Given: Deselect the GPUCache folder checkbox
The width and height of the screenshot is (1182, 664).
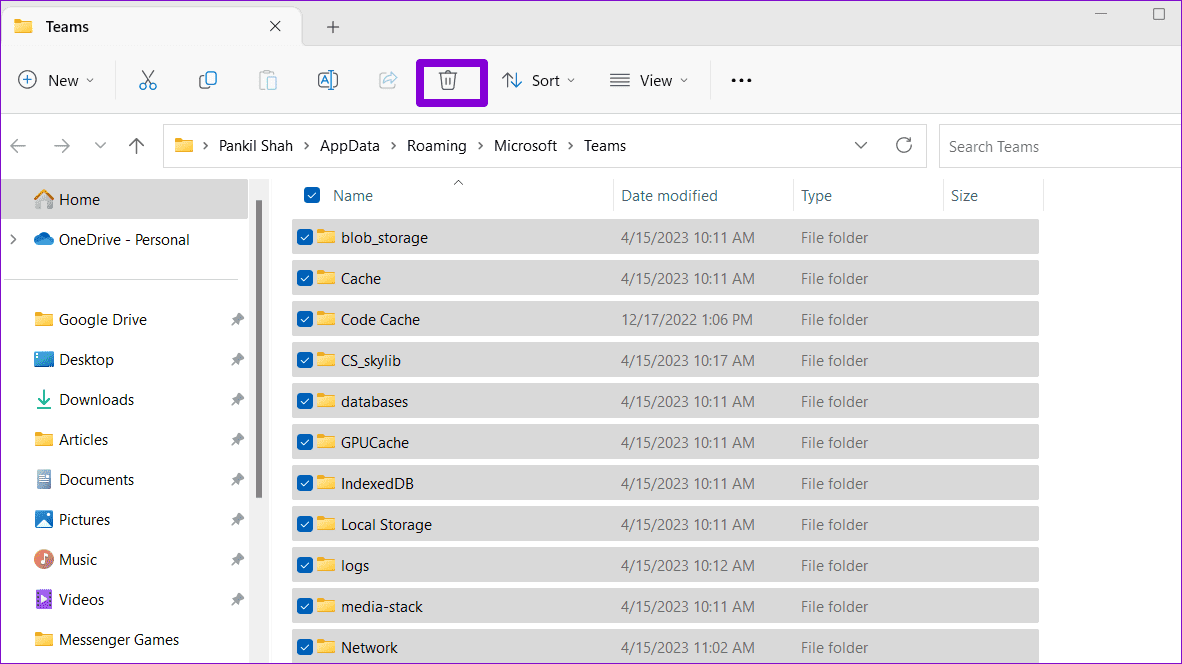Looking at the screenshot, I should click(x=305, y=442).
